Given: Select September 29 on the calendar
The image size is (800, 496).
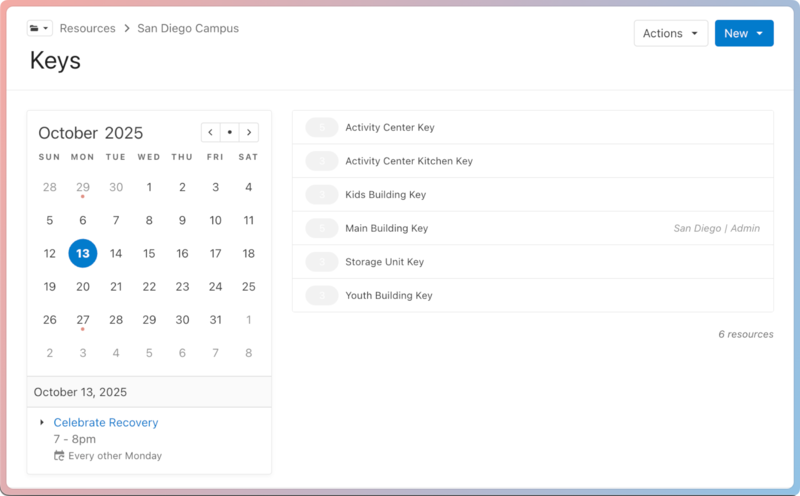Looking at the screenshot, I should [x=83, y=187].
